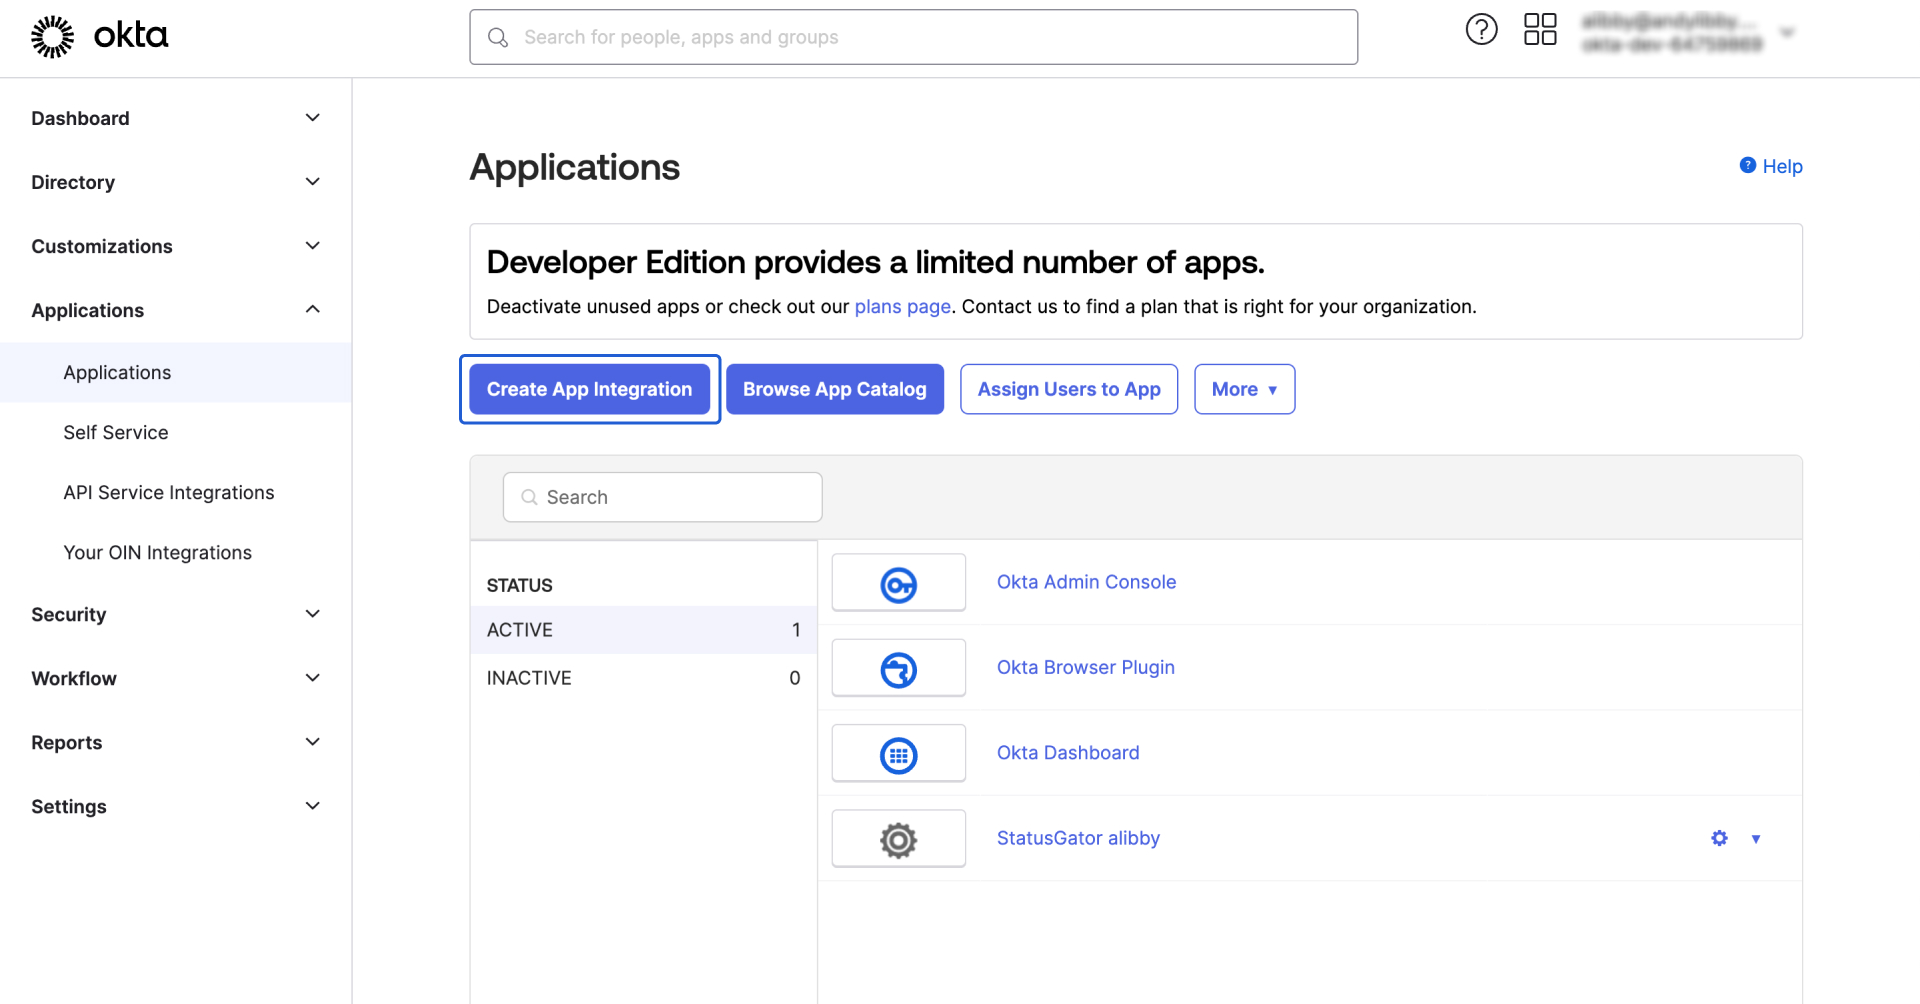This screenshot has height=1004, width=1920.
Task: Click the Okta logo
Action: 99,36
